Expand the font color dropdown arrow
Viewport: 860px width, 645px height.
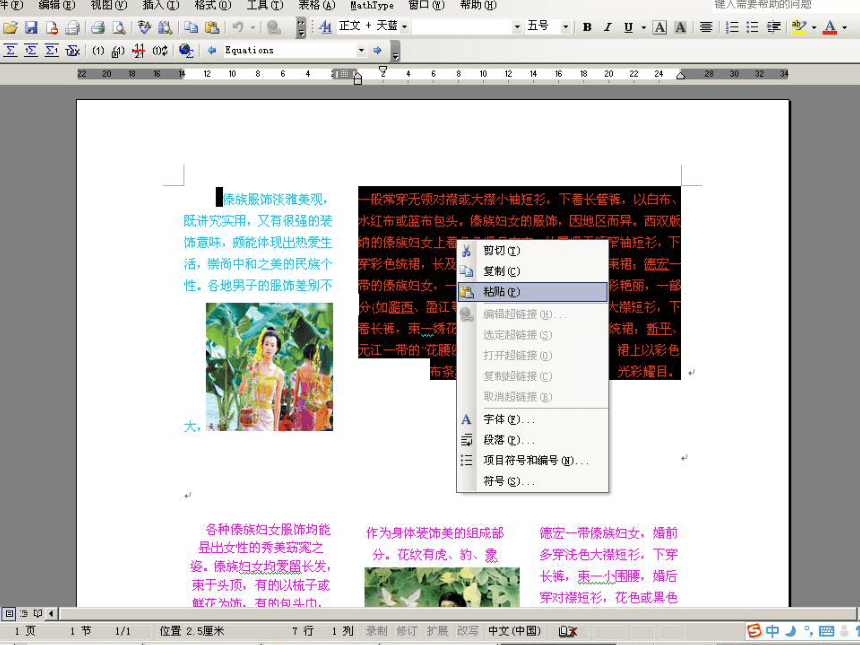[x=845, y=27]
